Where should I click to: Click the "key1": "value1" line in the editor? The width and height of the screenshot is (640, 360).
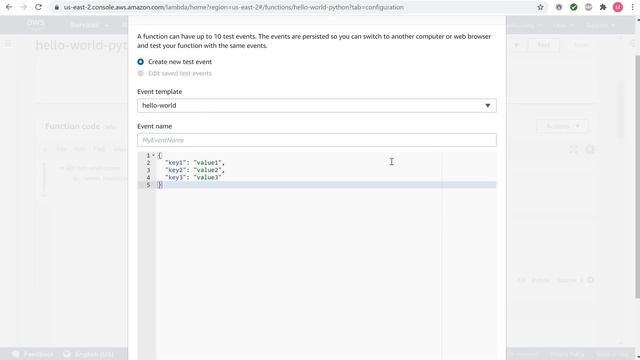click(195, 162)
